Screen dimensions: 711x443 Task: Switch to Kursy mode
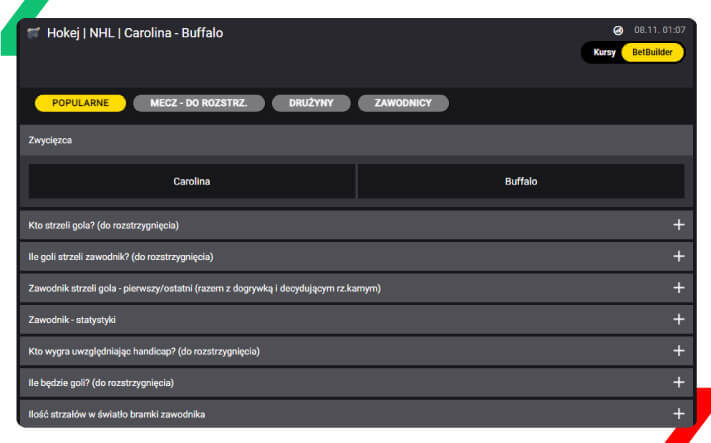[x=604, y=52]
